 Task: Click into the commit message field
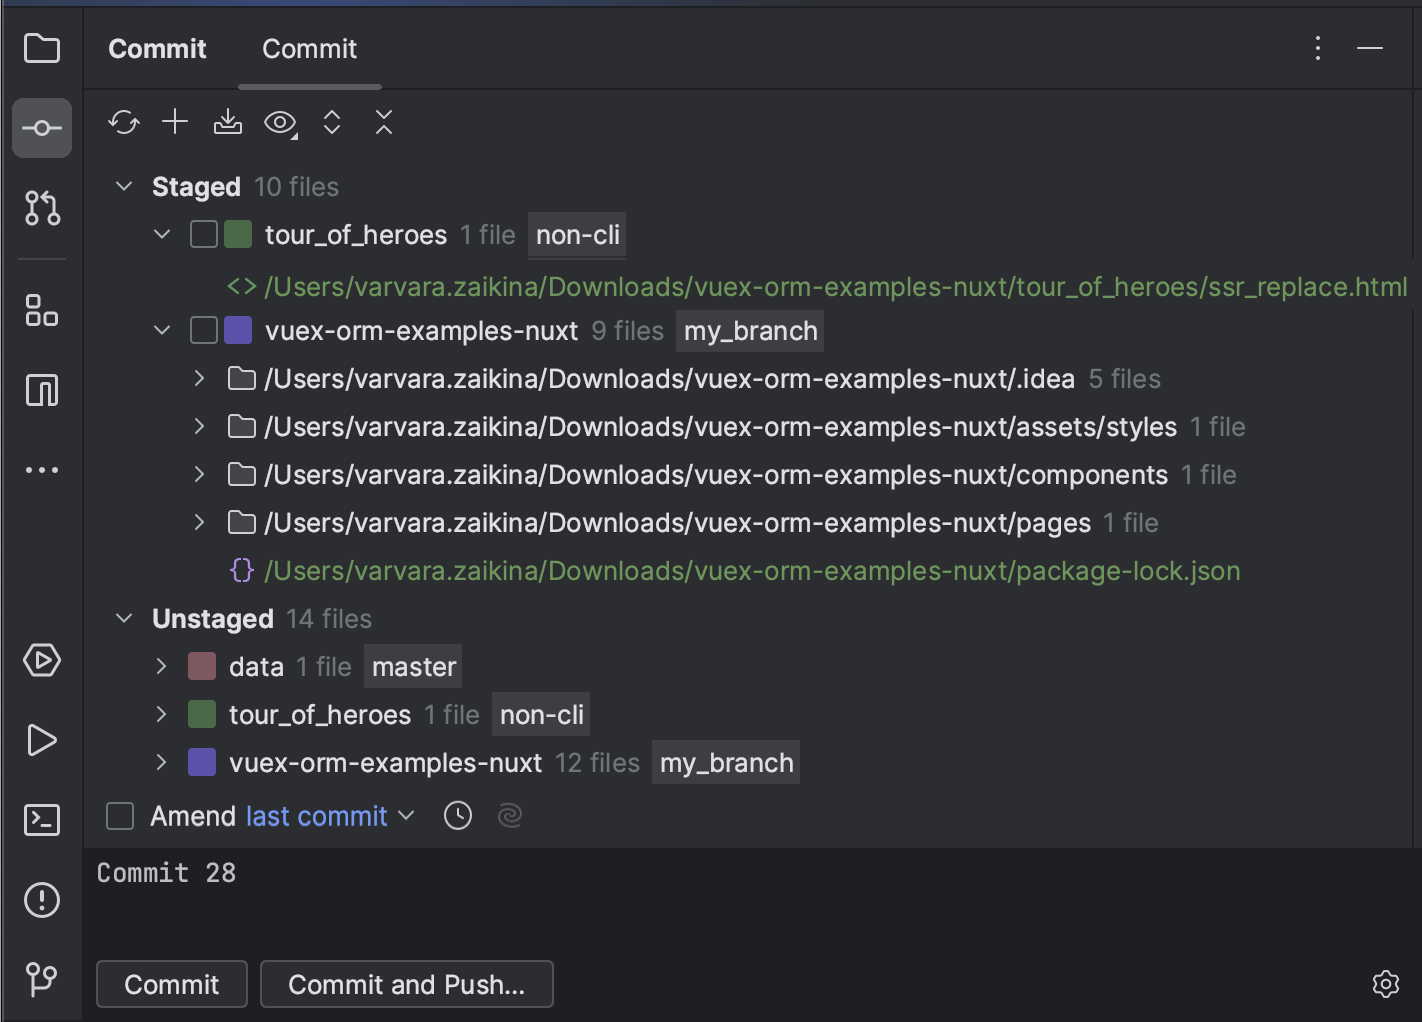point(752,900)
